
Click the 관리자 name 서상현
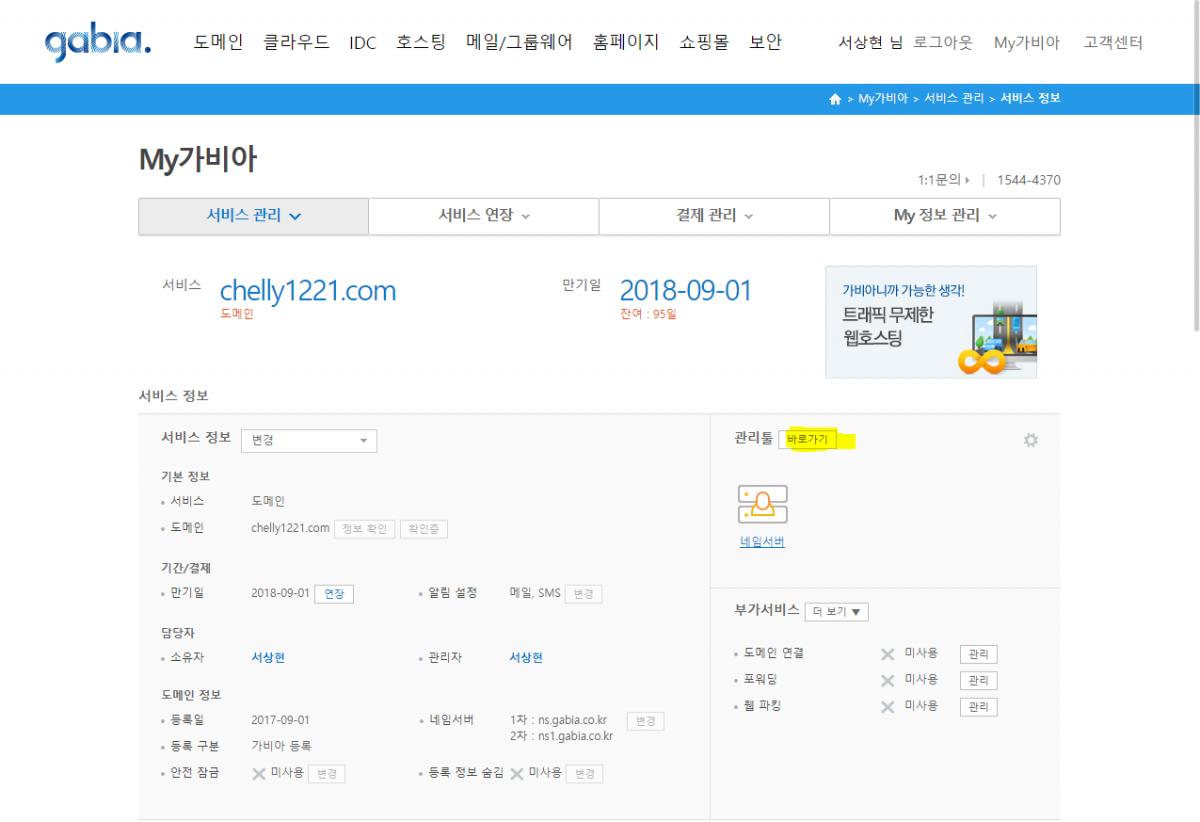[x=526, y=658]
